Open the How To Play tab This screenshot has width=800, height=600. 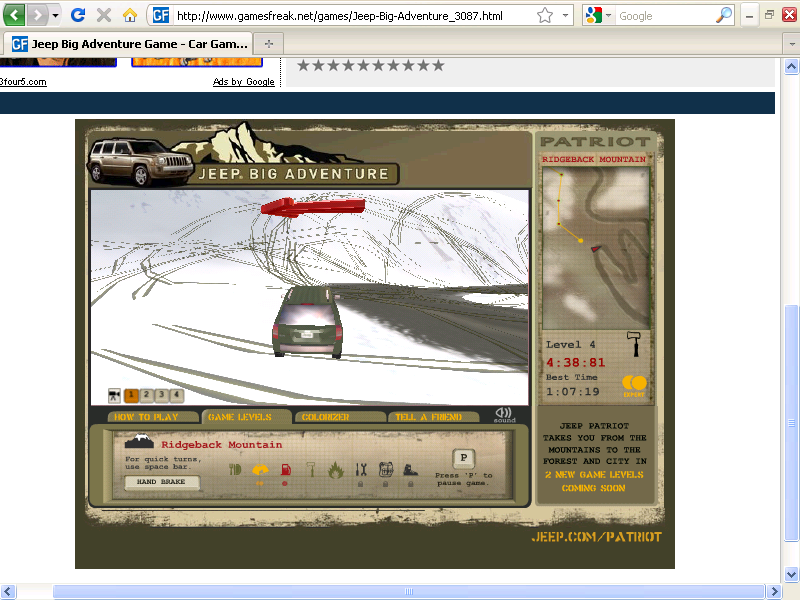click(x=153, y=417)
